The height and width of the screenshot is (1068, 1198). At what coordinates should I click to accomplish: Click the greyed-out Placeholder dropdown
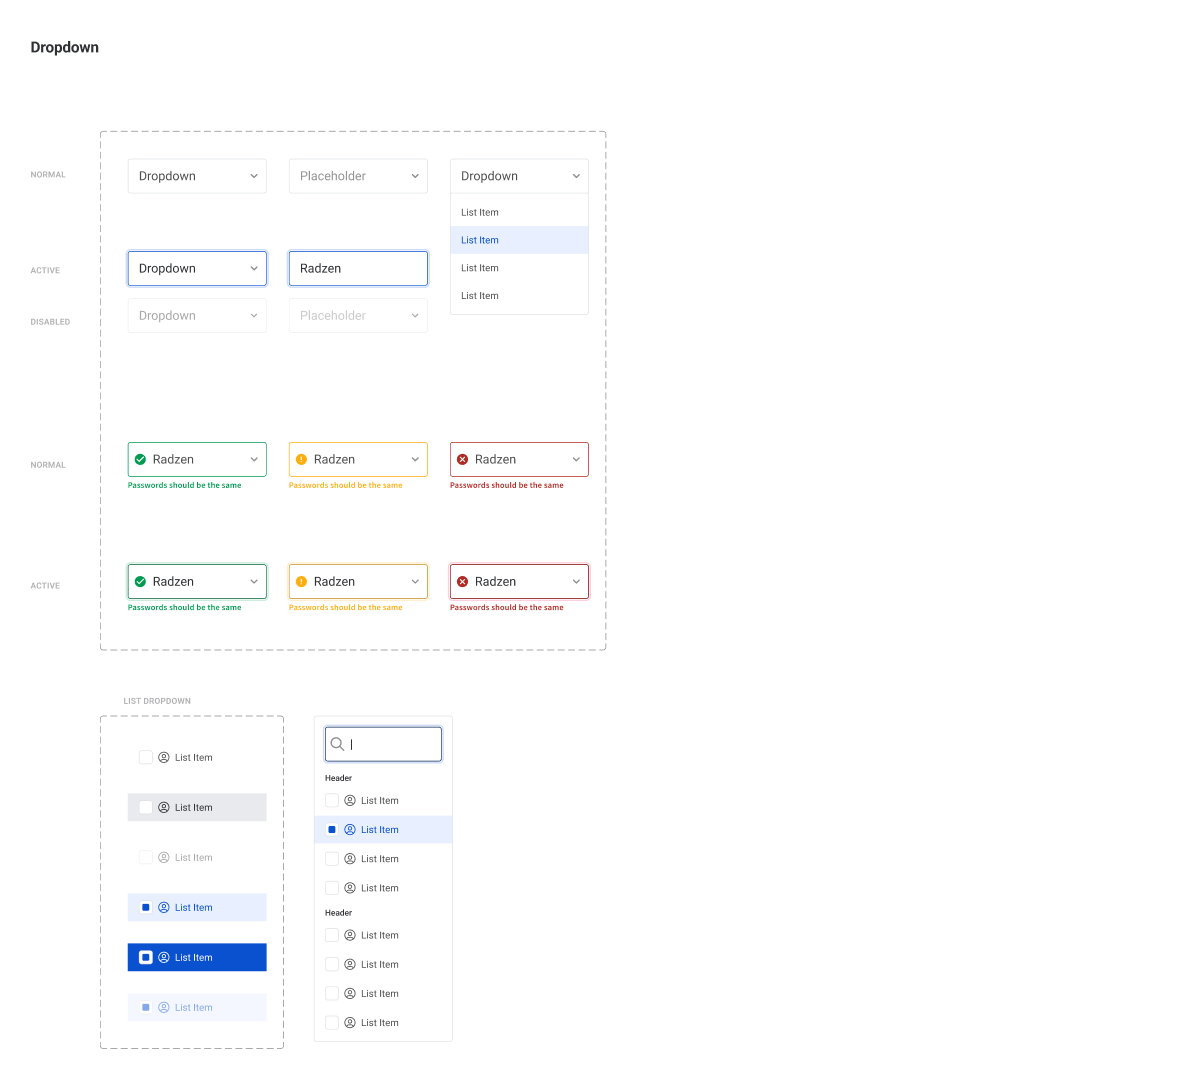pyautogui.click(x=358, y=316)
